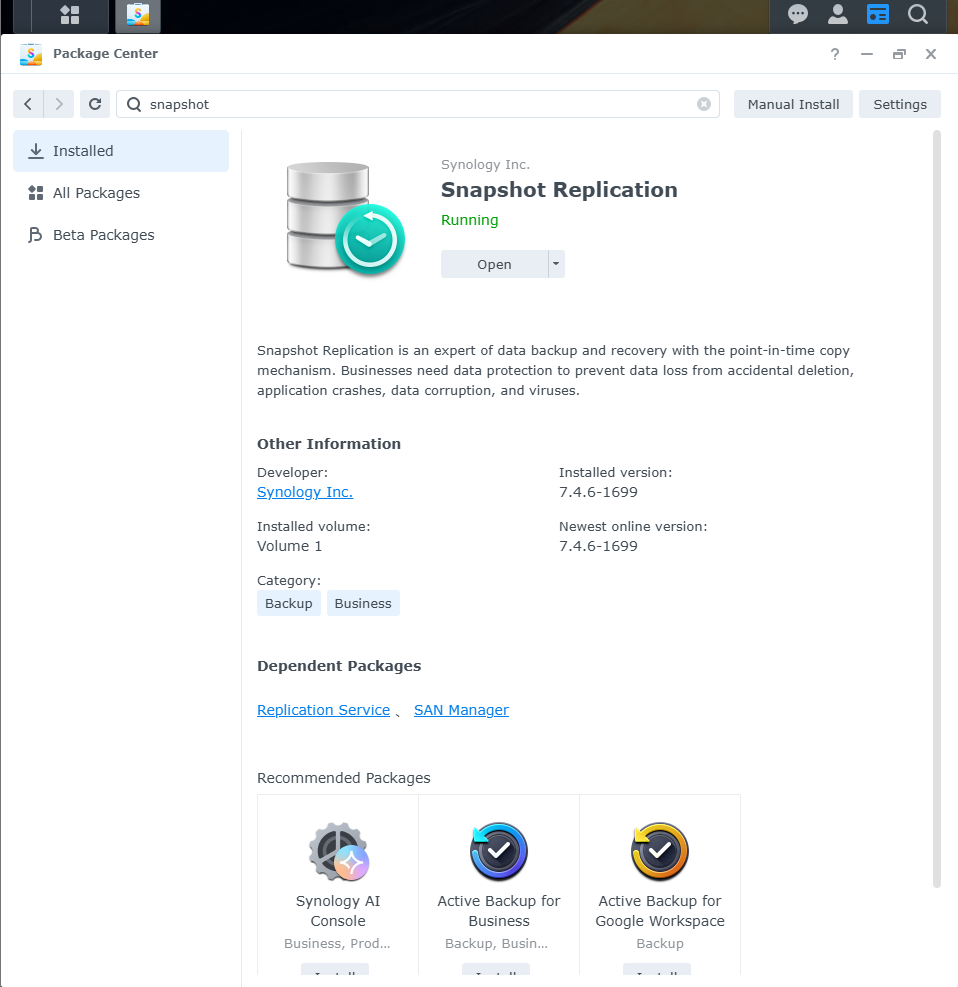Screen dimensions: 958x987
Task: Open the widgets panel icon
Action: pyautogui.click(x=877, y=15)
